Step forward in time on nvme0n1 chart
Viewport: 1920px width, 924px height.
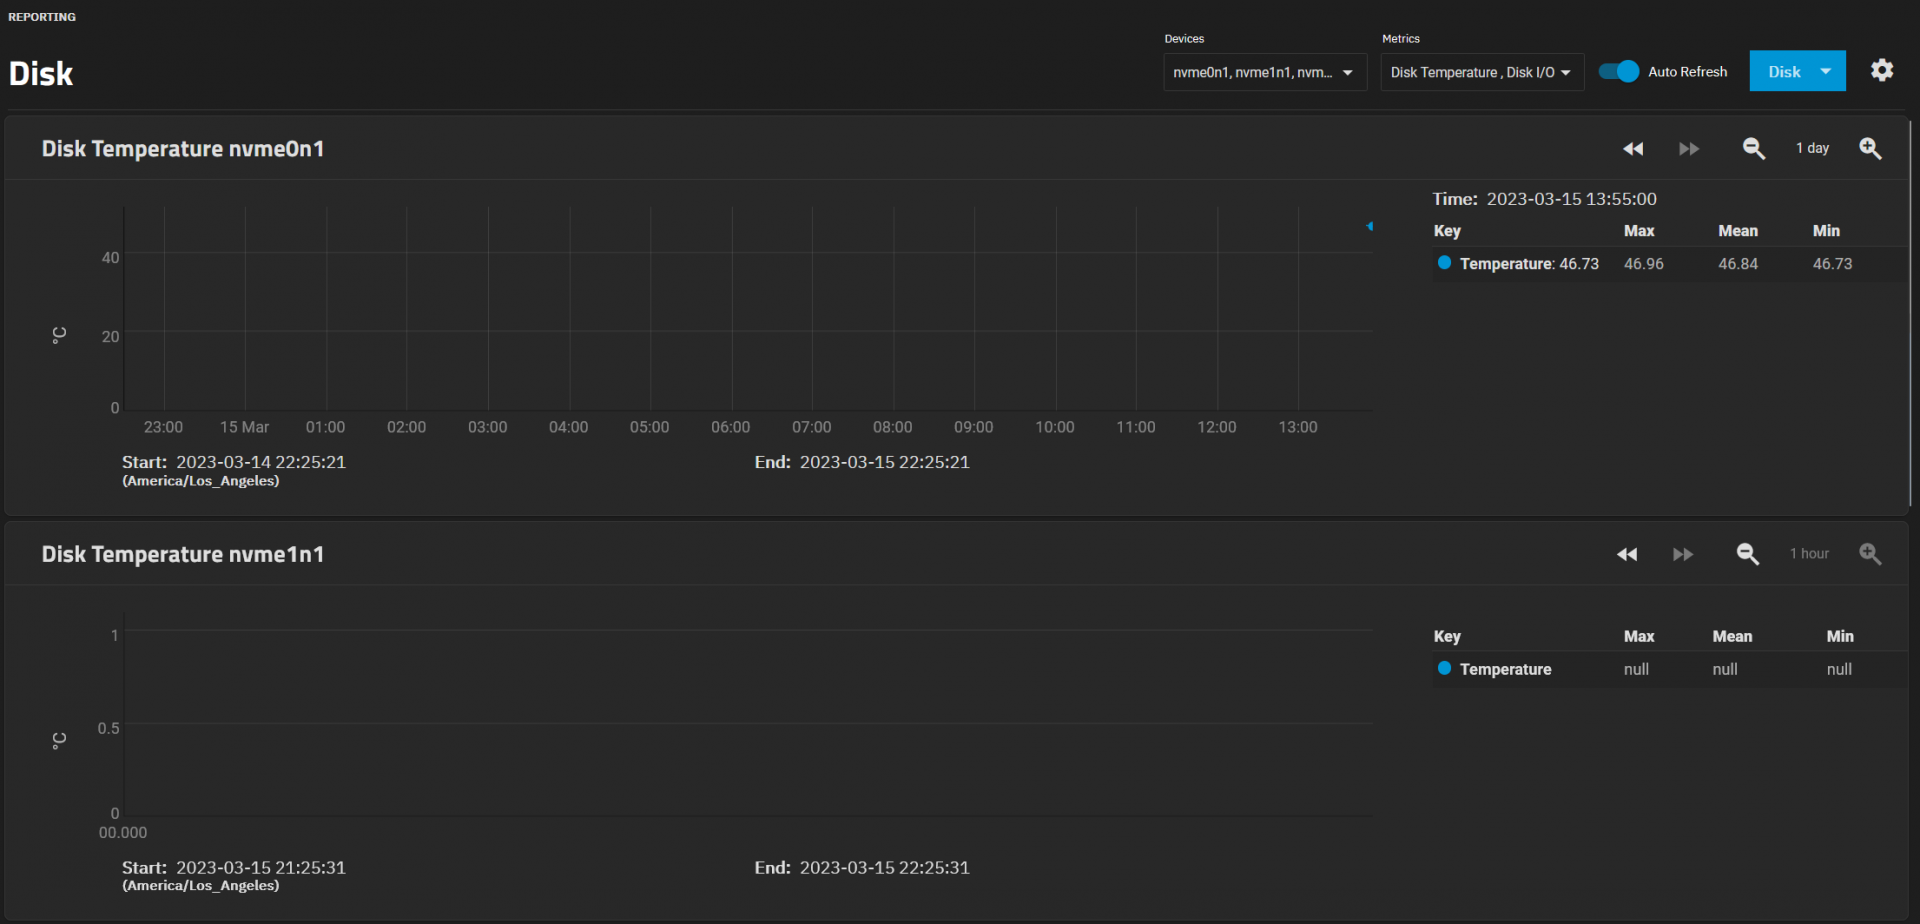point(1689,149)
